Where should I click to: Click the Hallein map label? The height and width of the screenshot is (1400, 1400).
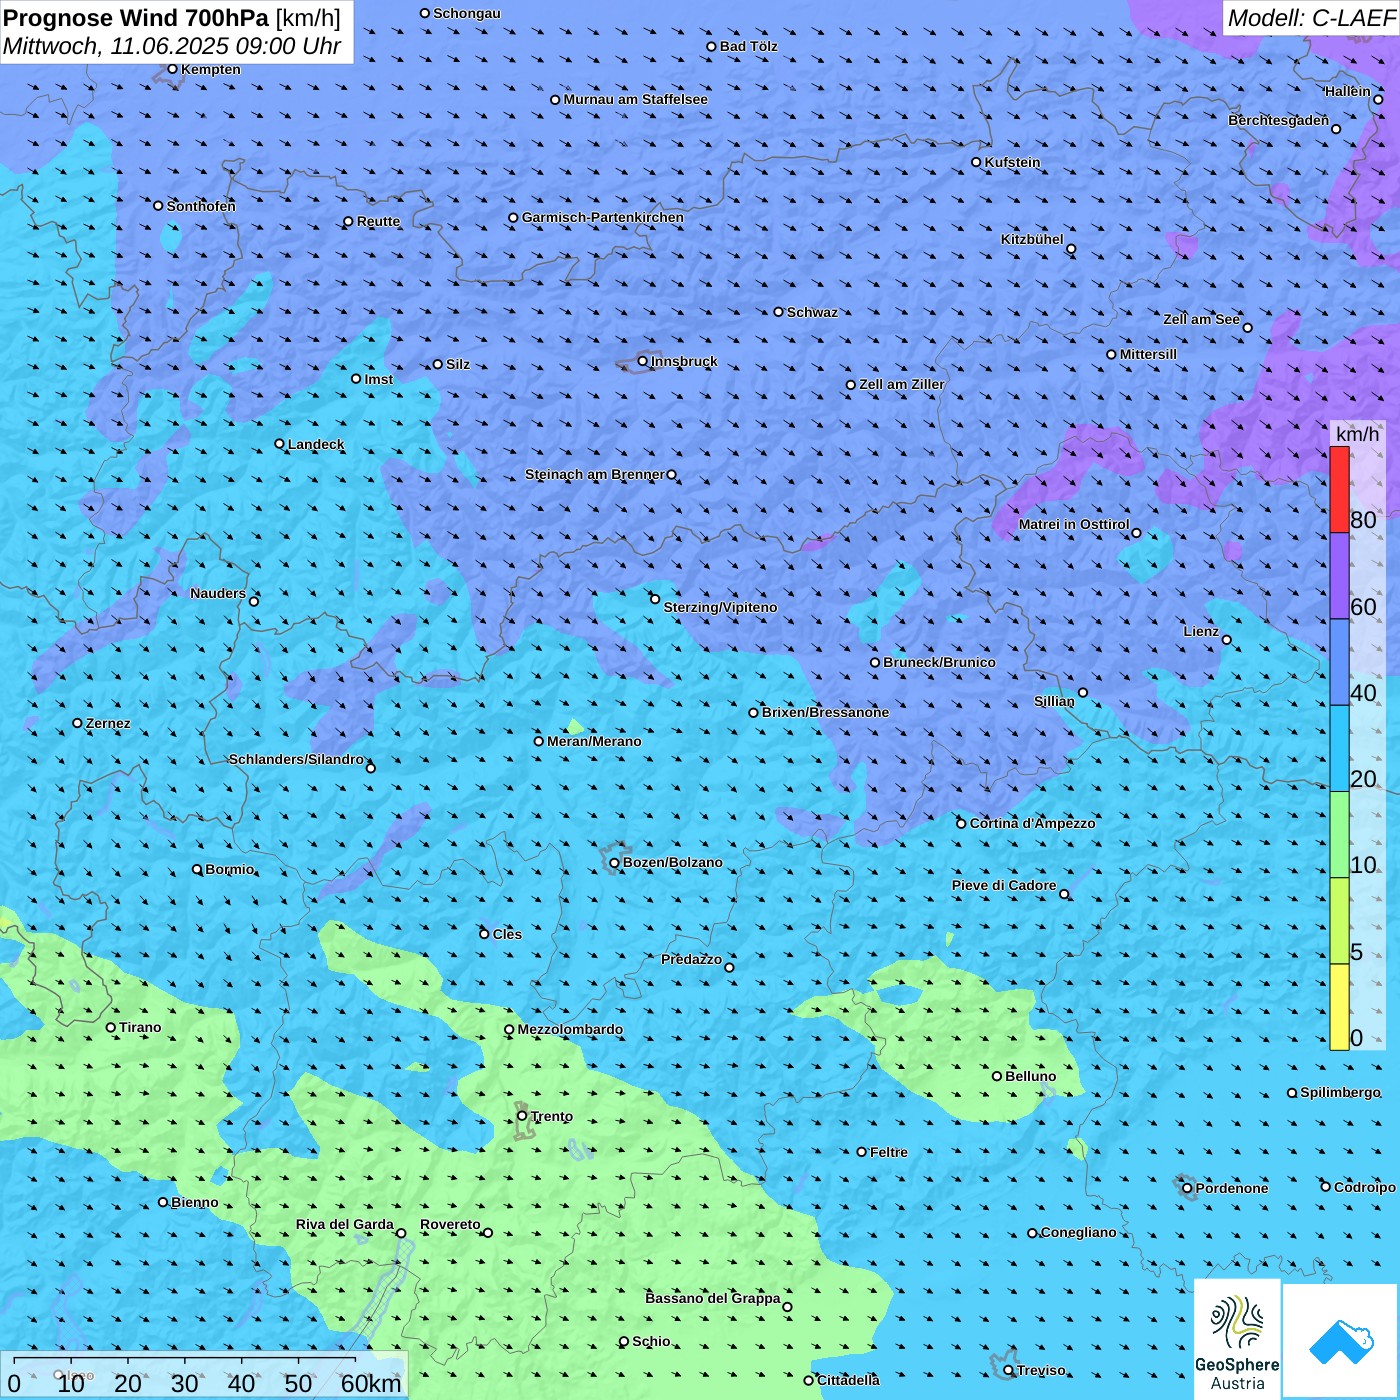[1347, 91]
